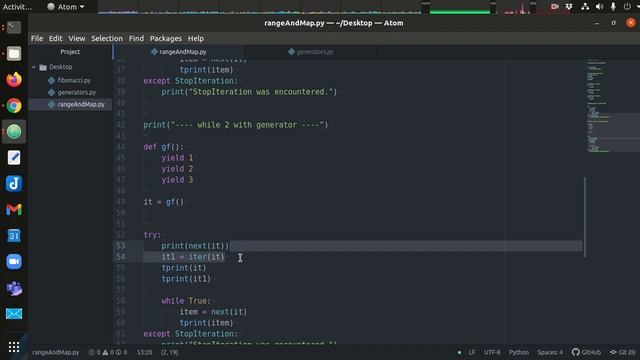Click the Desktop folder icon in tree
The height and width of the screenshot is (360, 640).
click(x=43, y=67)
